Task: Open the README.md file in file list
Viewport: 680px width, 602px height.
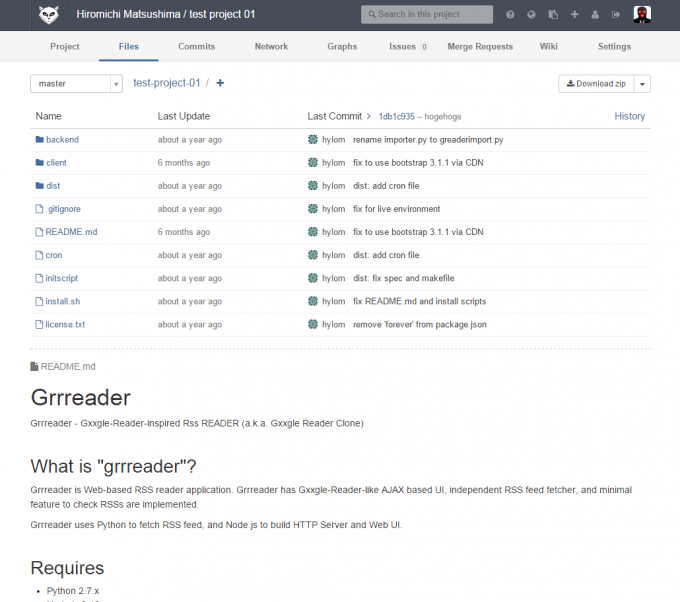Action: (x=71, y=232)
